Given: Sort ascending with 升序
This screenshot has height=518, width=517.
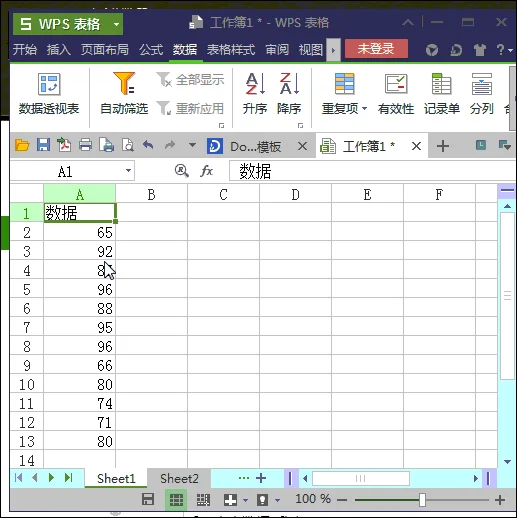Looking at the screenshot, I should (255, 94).
